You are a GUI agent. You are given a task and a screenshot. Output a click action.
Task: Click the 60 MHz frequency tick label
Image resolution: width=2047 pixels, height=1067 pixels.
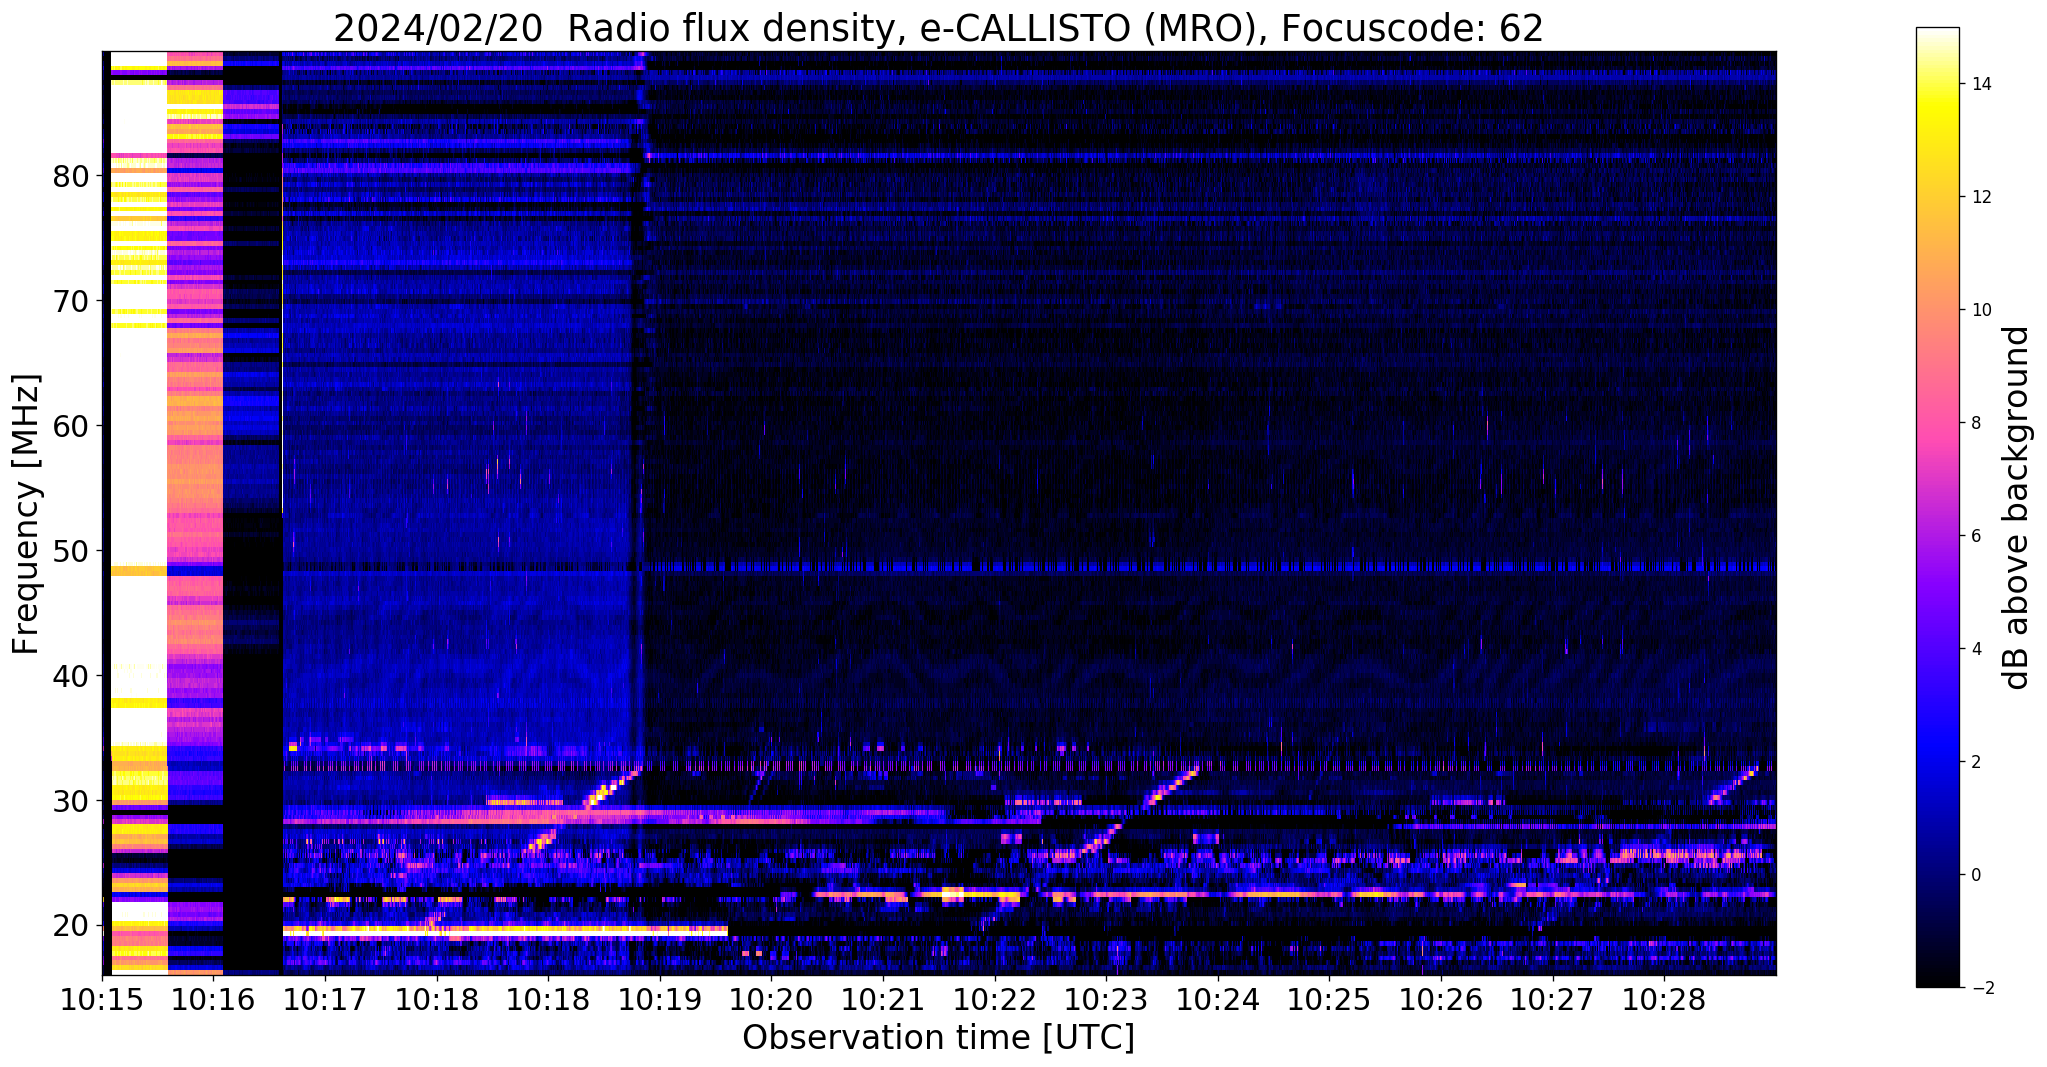click(70, 426)
